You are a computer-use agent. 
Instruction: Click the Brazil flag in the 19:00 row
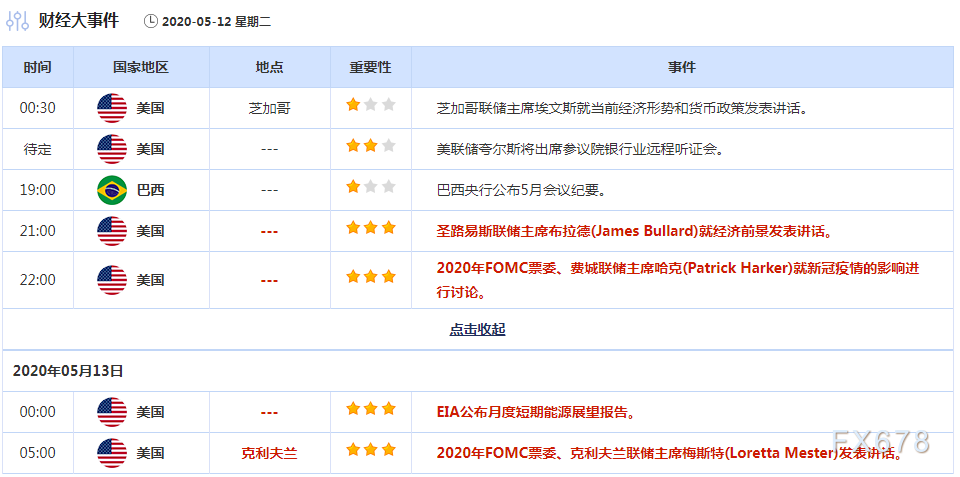(112, 190)
